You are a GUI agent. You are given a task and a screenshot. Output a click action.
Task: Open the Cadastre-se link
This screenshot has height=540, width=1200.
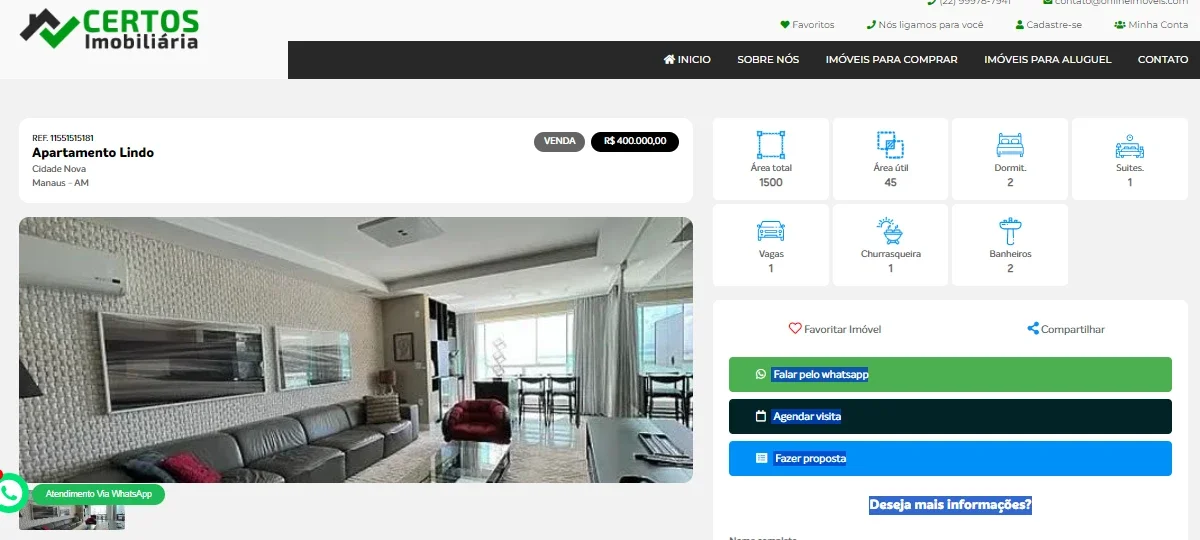1049,25
